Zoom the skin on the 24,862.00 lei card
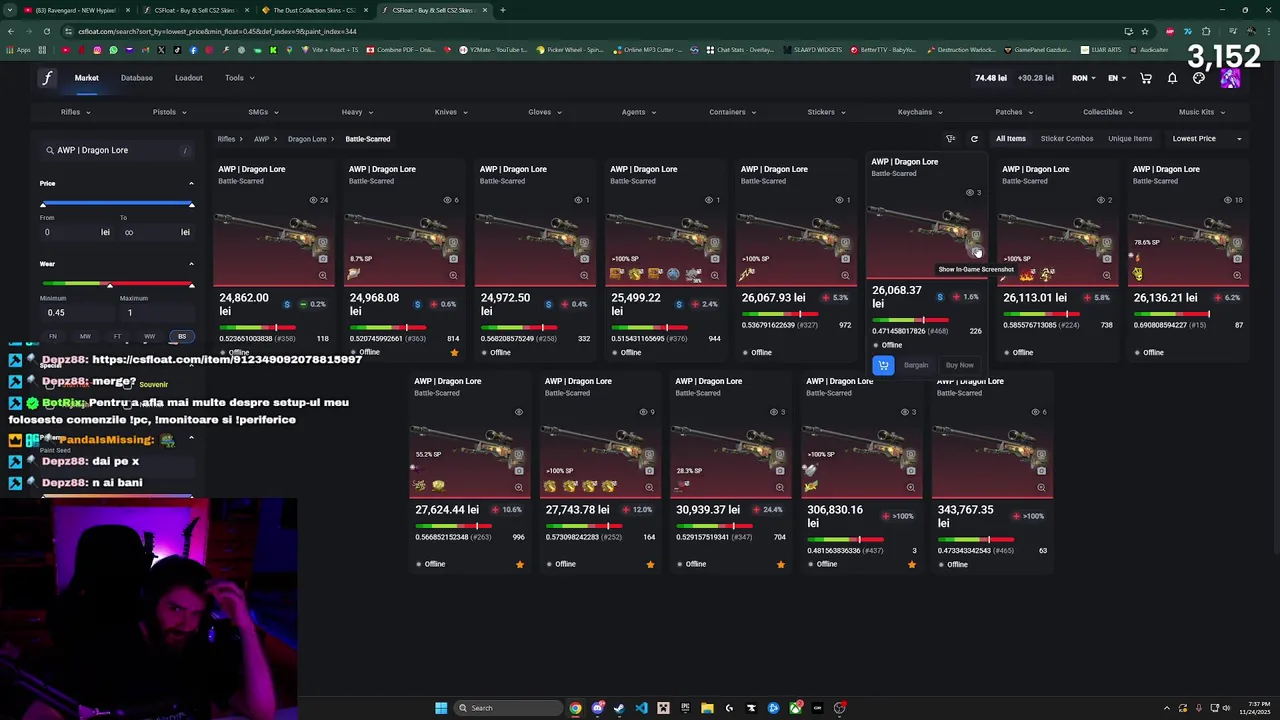The width and height of the screenshot is (1280, 720). tap(322, 275)
